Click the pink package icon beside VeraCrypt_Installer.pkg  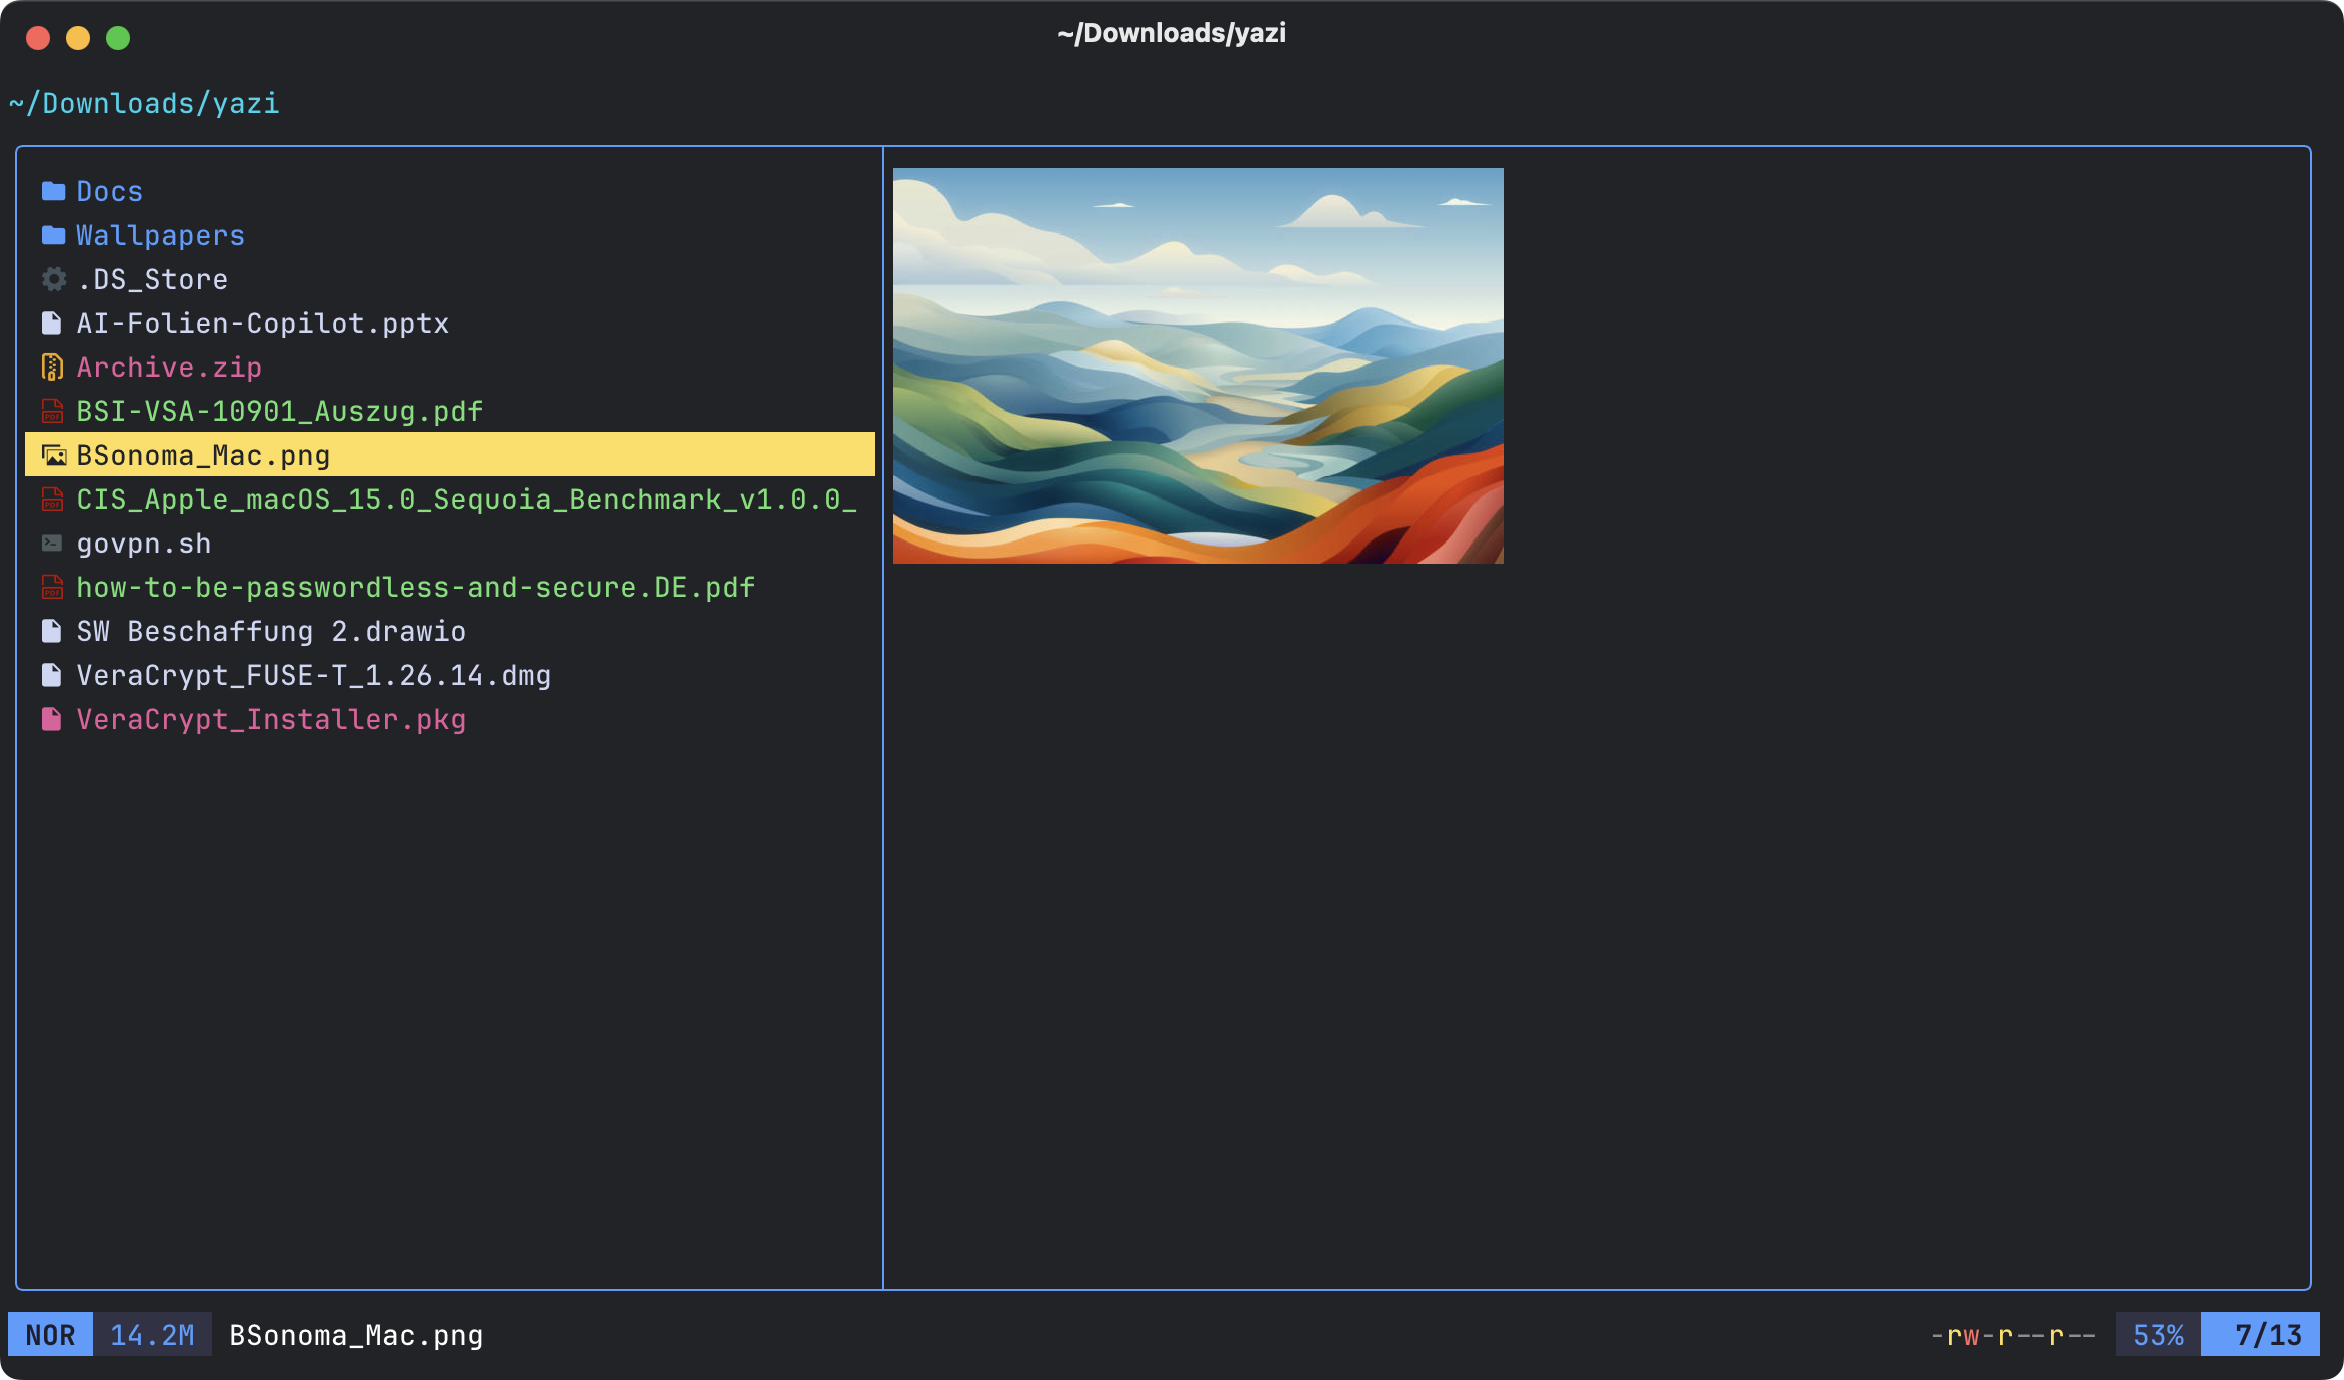pos(52,719)
